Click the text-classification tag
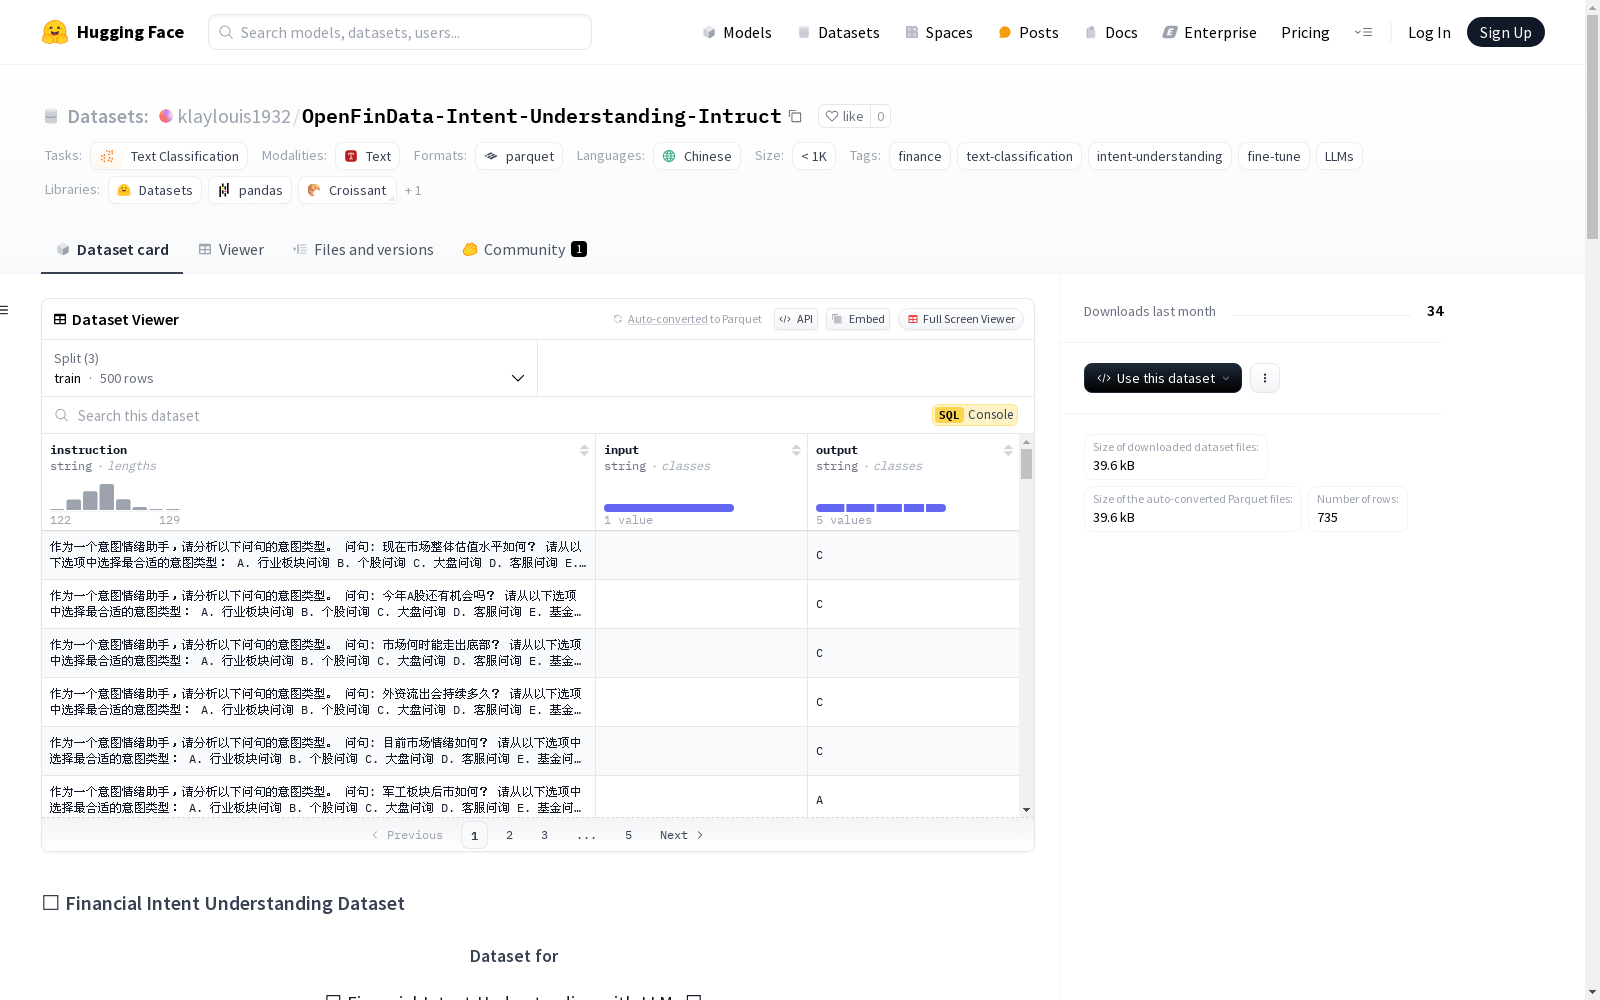1600x1000 pixels. (1019, 156)
